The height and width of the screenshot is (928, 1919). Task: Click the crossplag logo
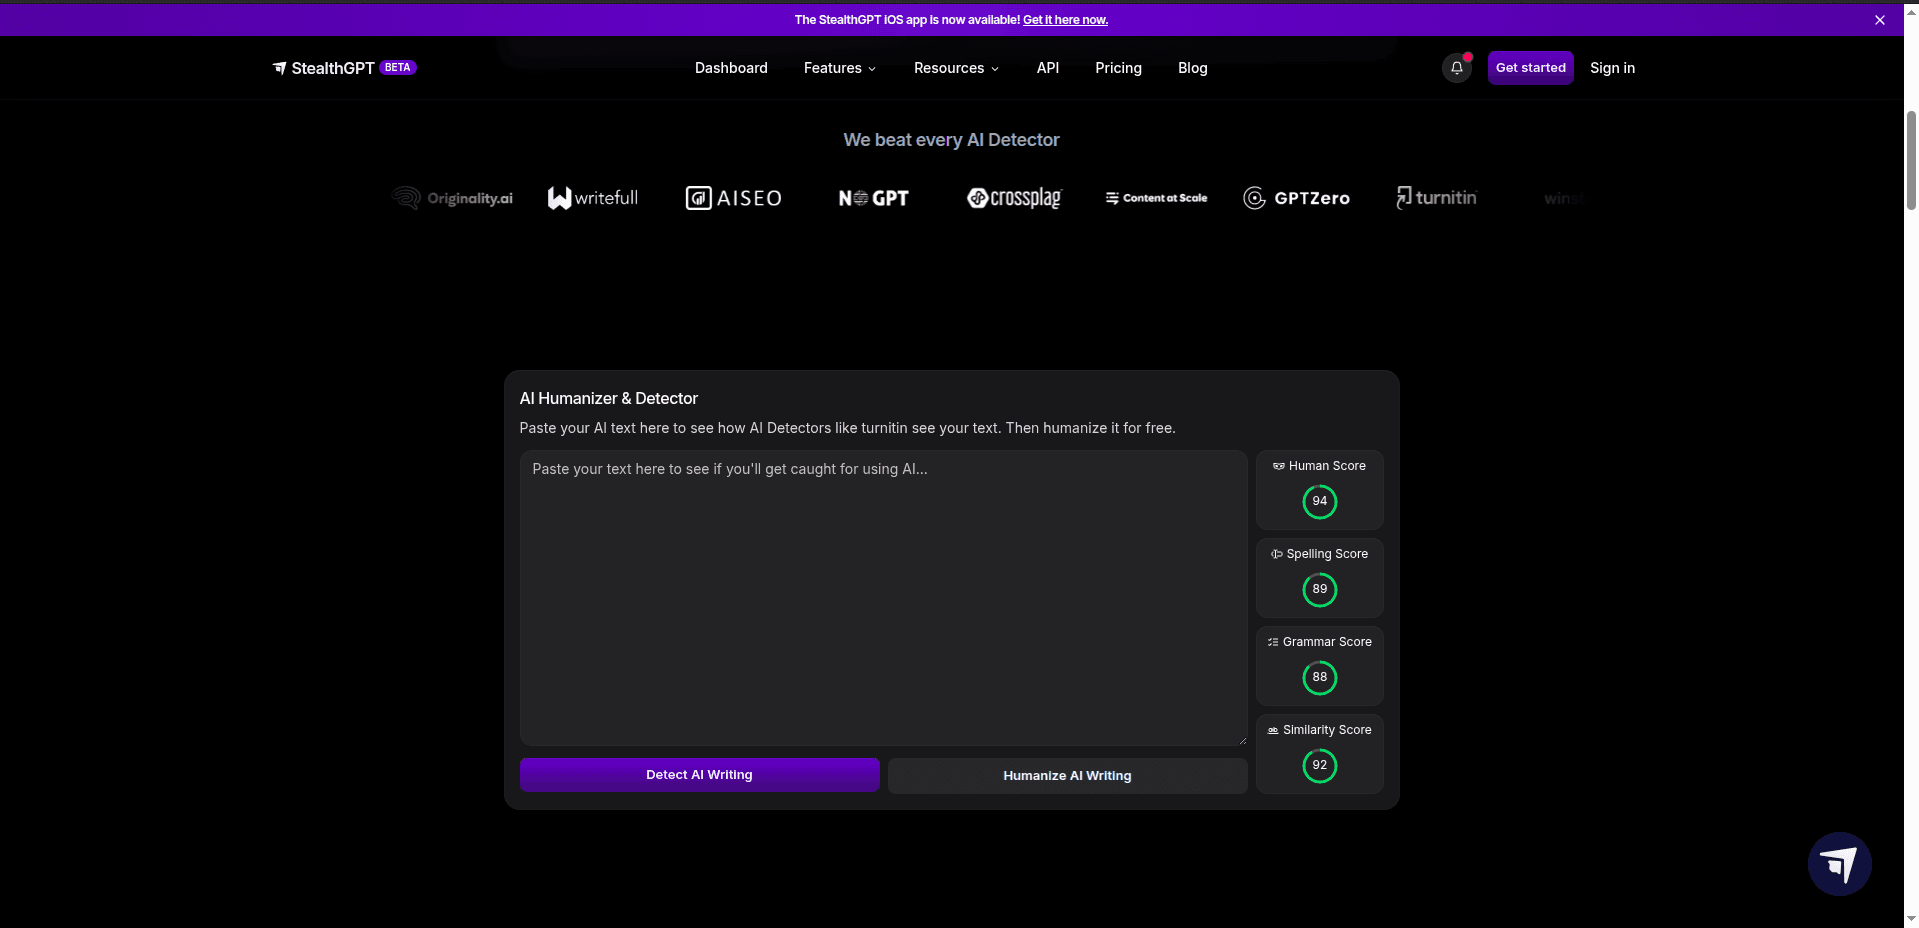[x=1014, y=198]
